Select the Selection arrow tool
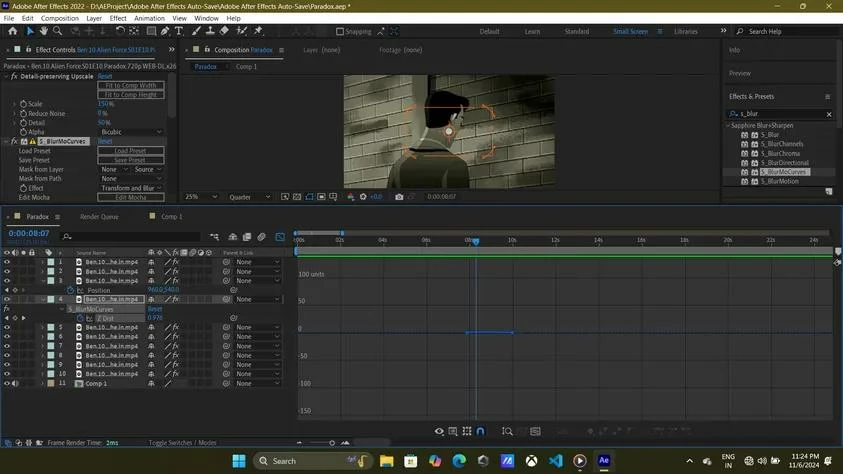Image resolution: width=843 pixels, height=474 pixels. pos(30,31)
